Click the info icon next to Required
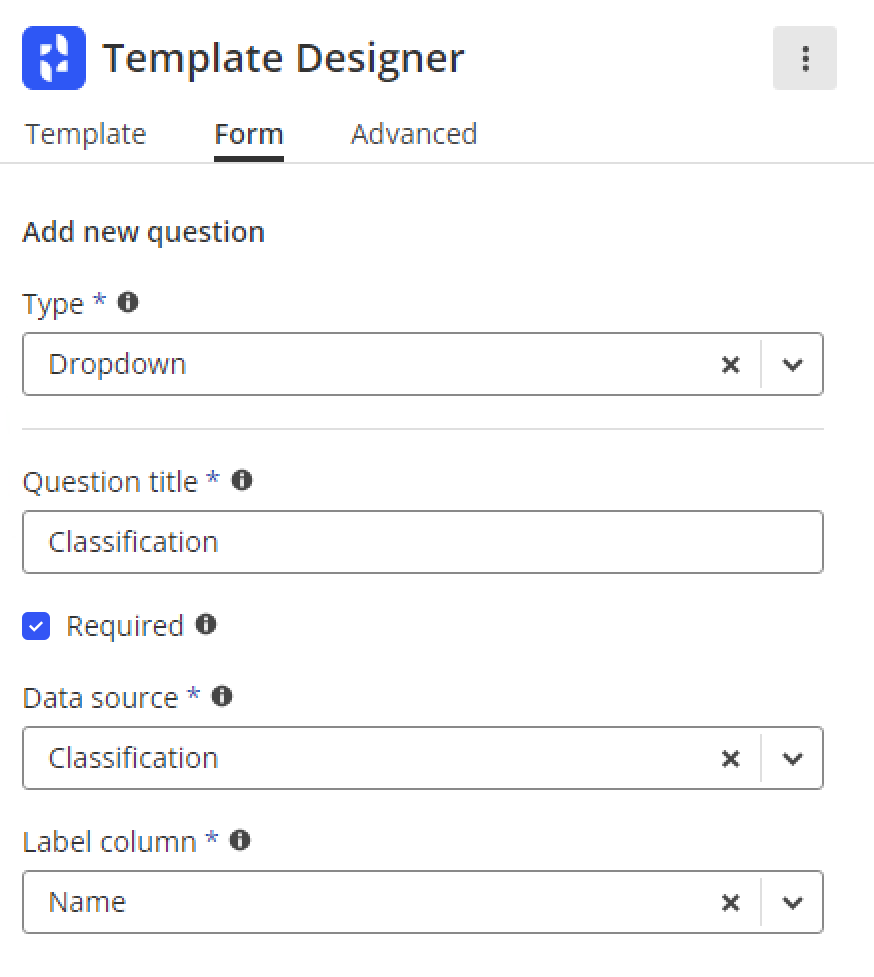This screenshot has height=977, width=874. tap(206, 624)
